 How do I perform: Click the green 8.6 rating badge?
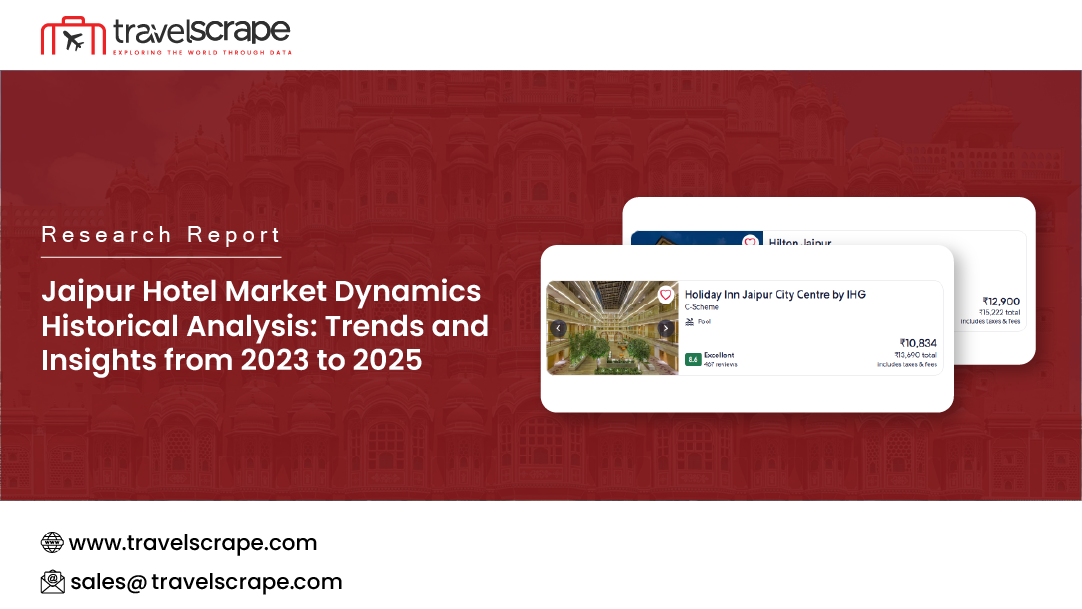tap(692, 359)
